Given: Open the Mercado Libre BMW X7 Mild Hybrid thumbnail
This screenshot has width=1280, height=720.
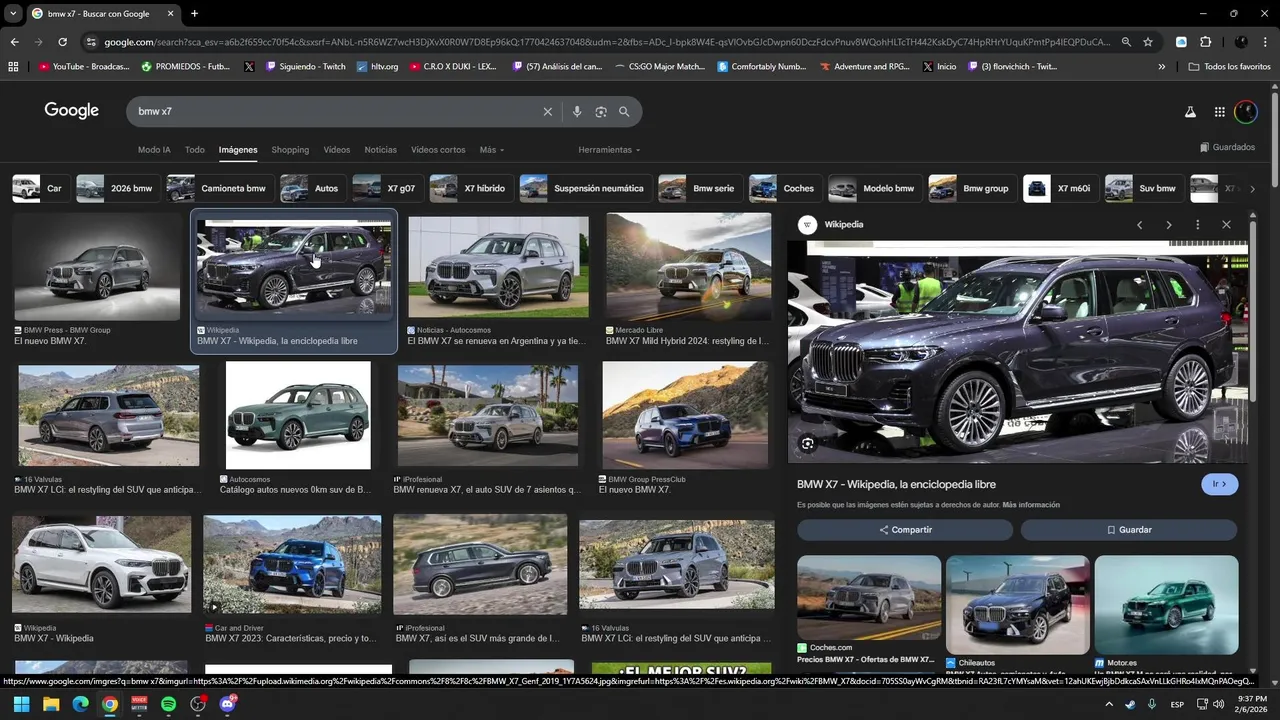Looking at the screenshot, I should (688, 266).
